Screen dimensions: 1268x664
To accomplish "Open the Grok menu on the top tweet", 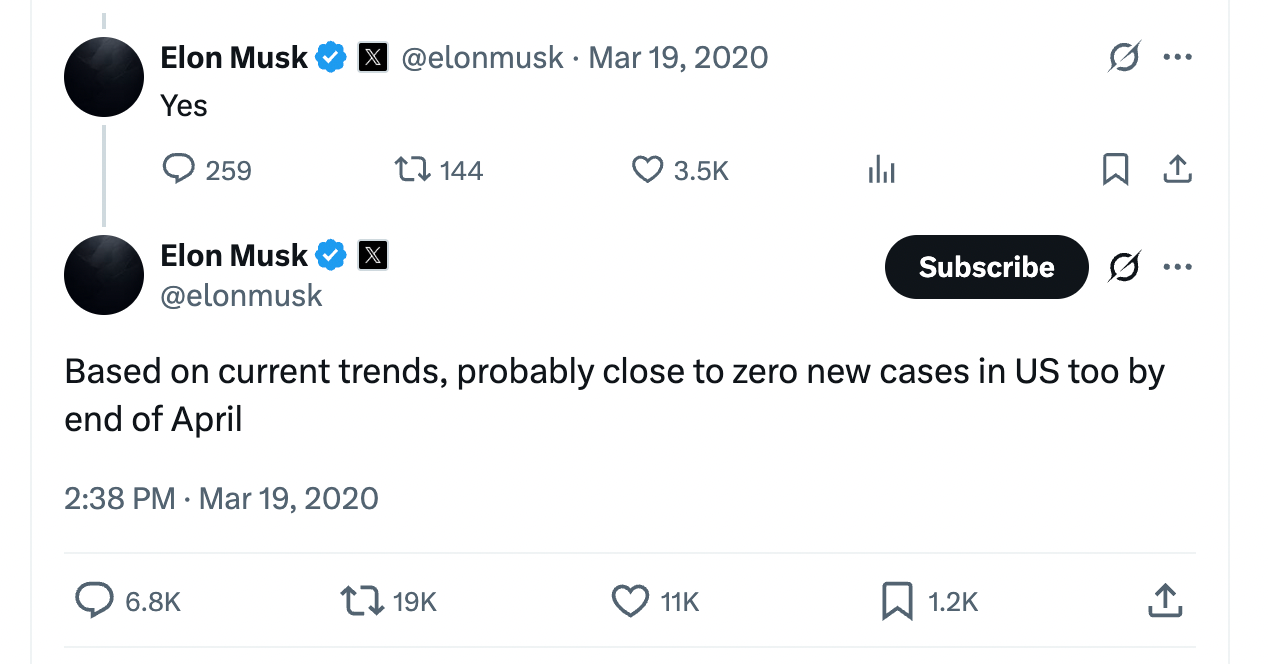I will pos(1124,57).
